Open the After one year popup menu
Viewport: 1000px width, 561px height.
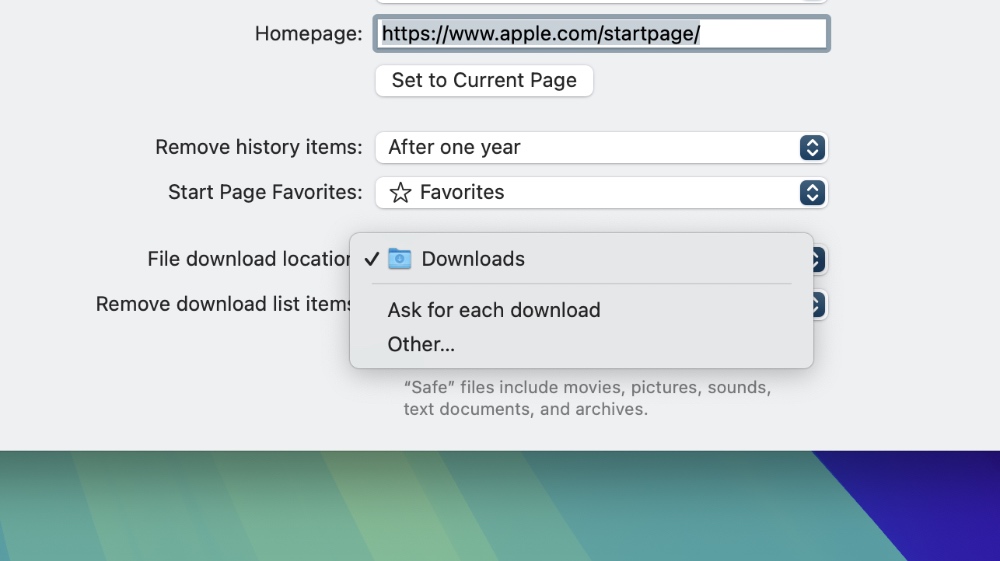coord(590,148)
